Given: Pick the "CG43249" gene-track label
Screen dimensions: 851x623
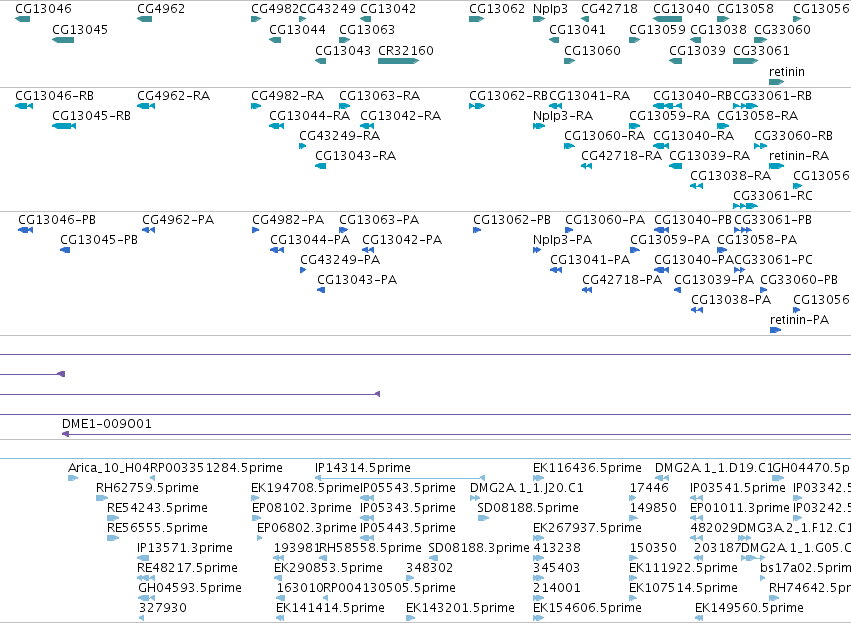Looking at the screenshot, I should 328,9.
